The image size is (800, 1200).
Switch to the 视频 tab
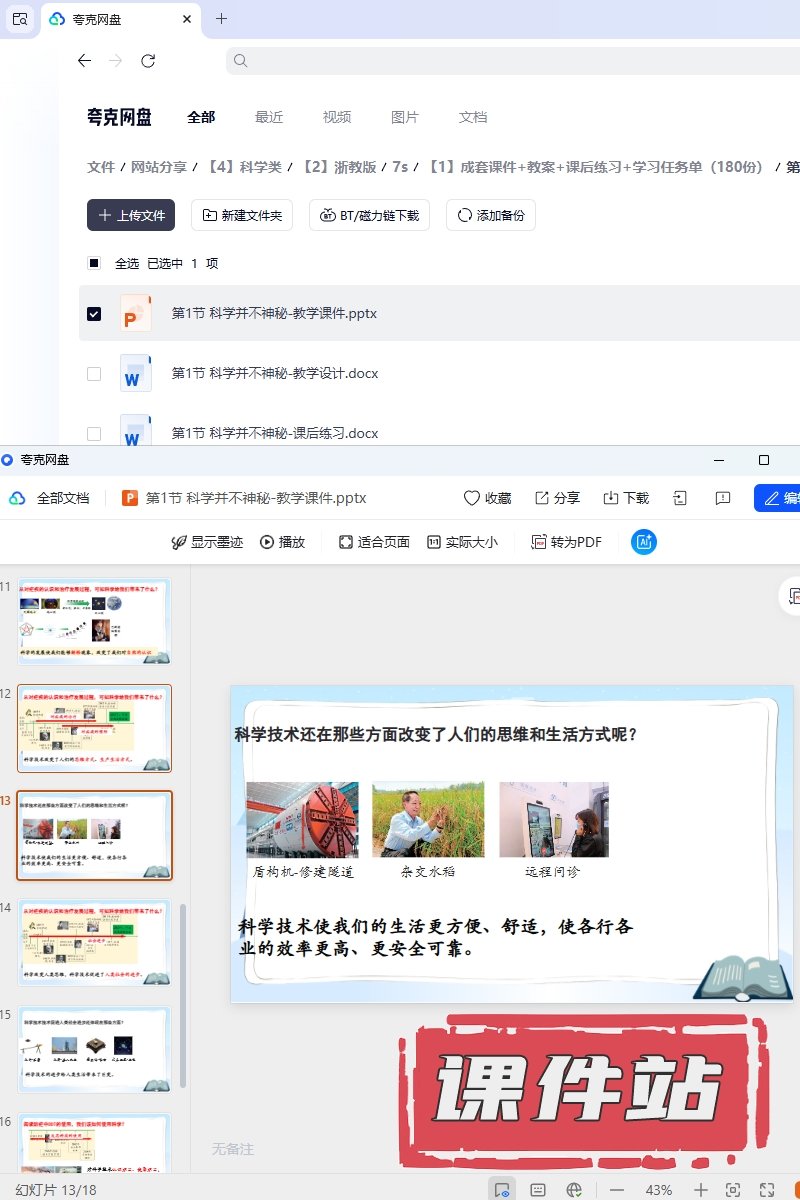(x=337, y=117)
